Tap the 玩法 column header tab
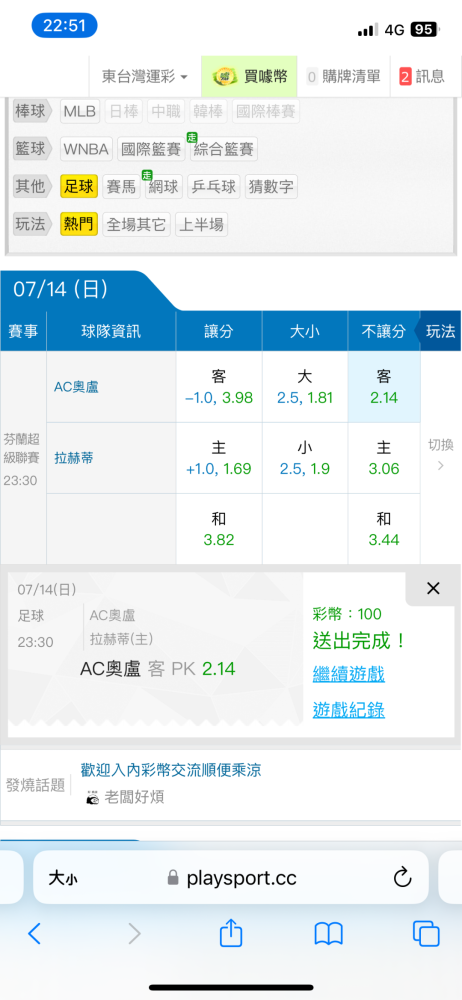This screenshot has height=1000, width=462. [438, 331]
